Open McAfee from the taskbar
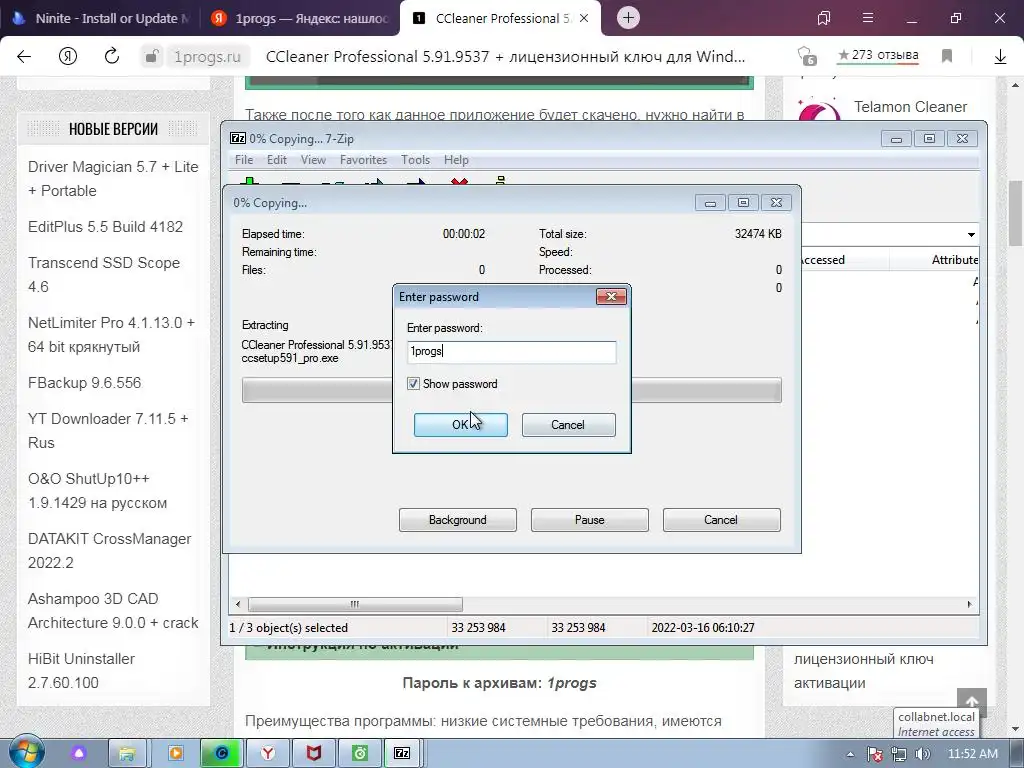 coord(314,754)
